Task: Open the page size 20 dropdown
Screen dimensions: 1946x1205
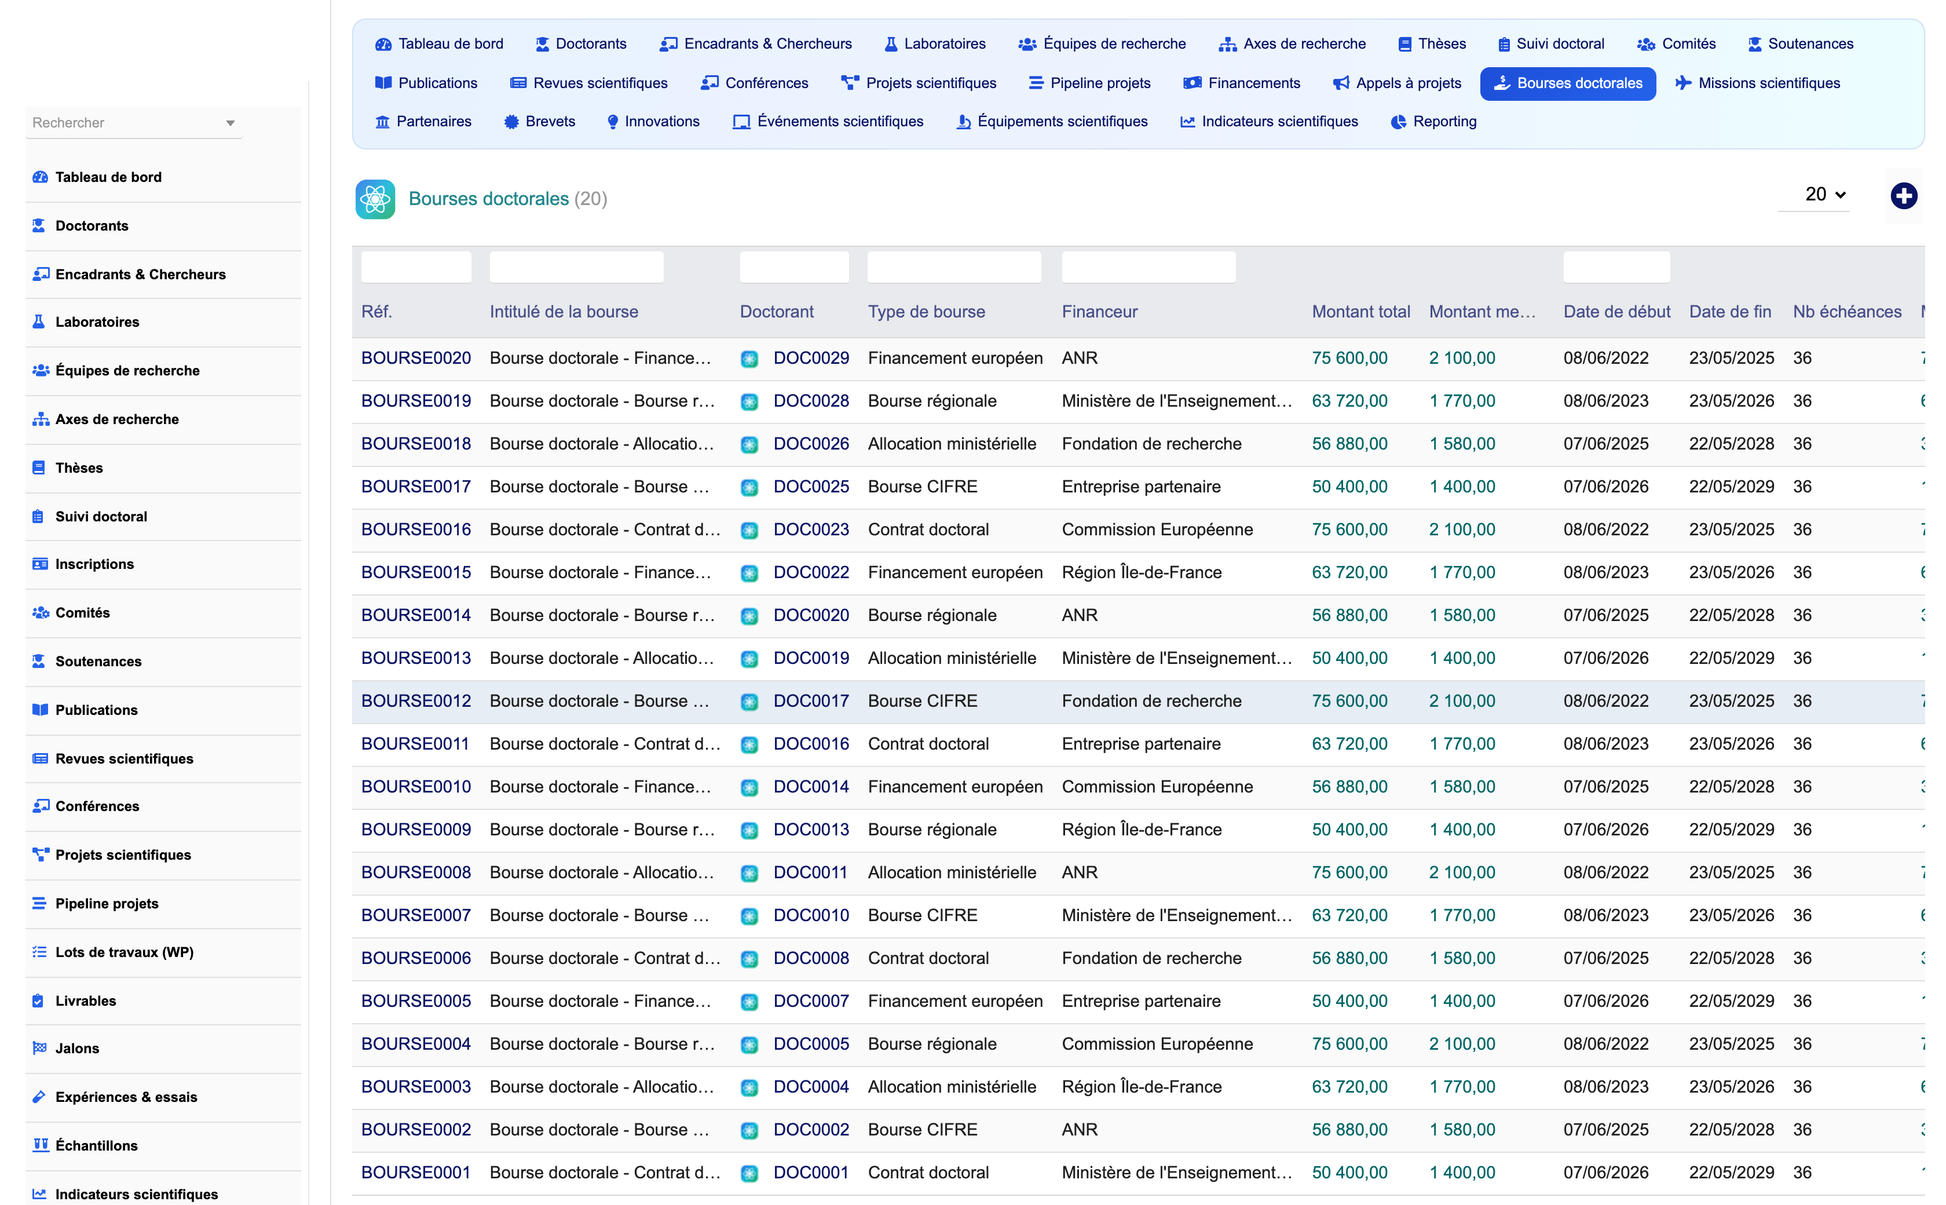Action: pos(1824,195)
